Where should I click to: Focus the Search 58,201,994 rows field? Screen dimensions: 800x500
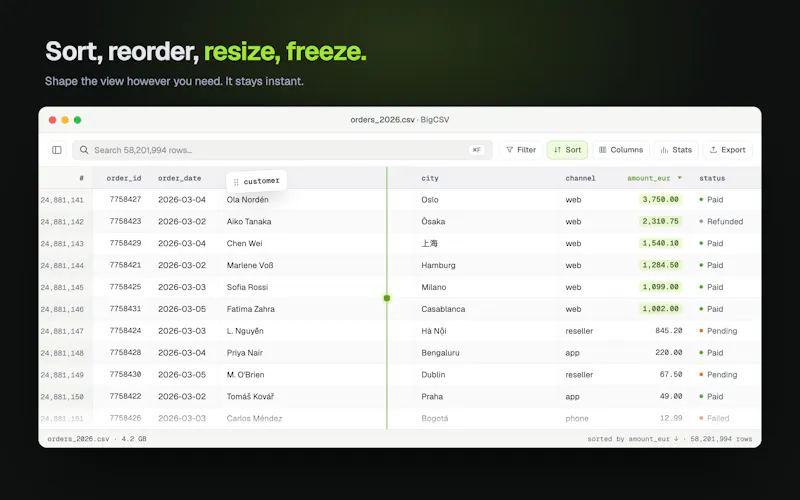click(x=282, y=150)
